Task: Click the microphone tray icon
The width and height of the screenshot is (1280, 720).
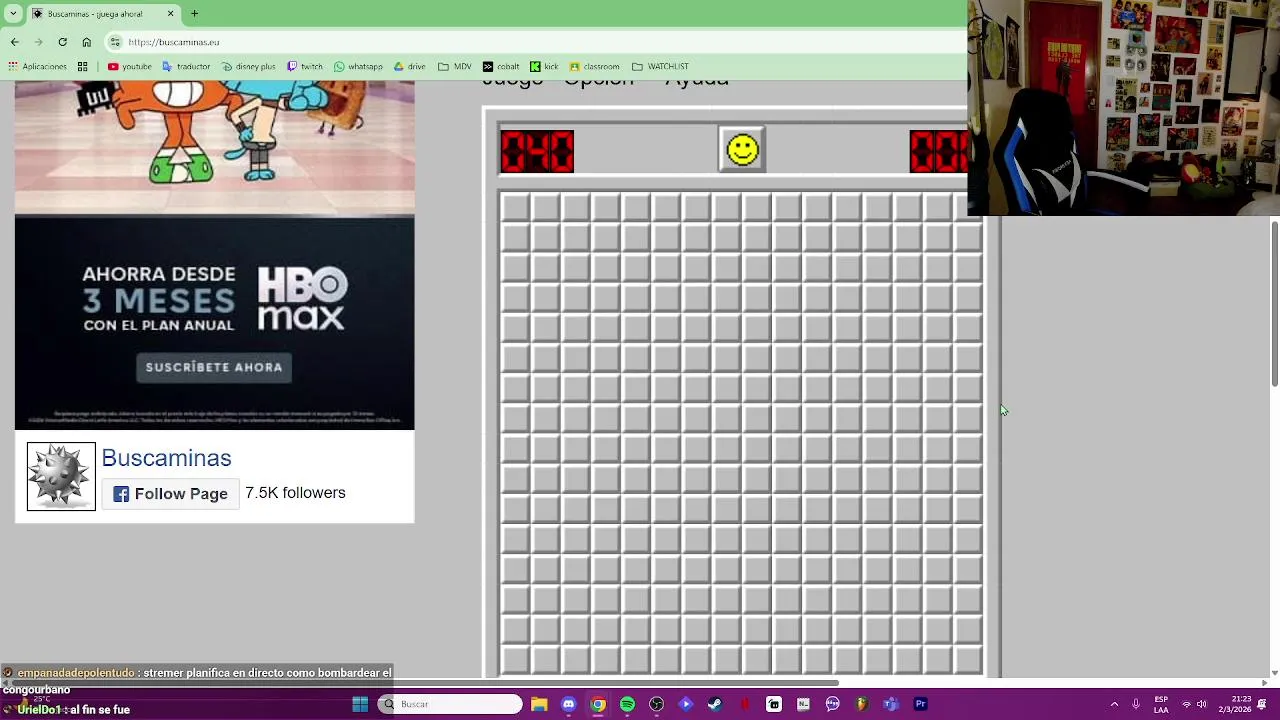Action: pyautogui.click(x=1136, y=704)
